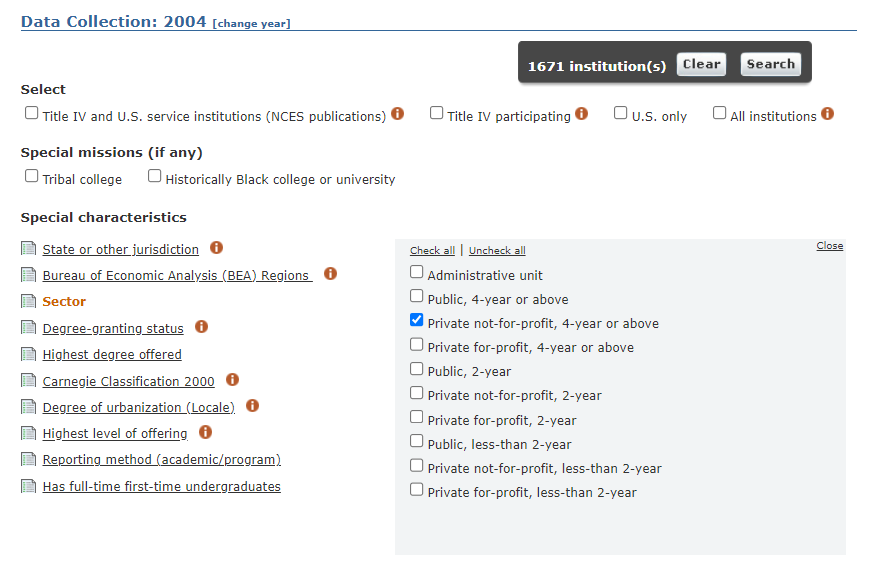This screenshot has width=892, height=568.
Task: Select the Sector characteristic item
Action: [x=64, y=302]
